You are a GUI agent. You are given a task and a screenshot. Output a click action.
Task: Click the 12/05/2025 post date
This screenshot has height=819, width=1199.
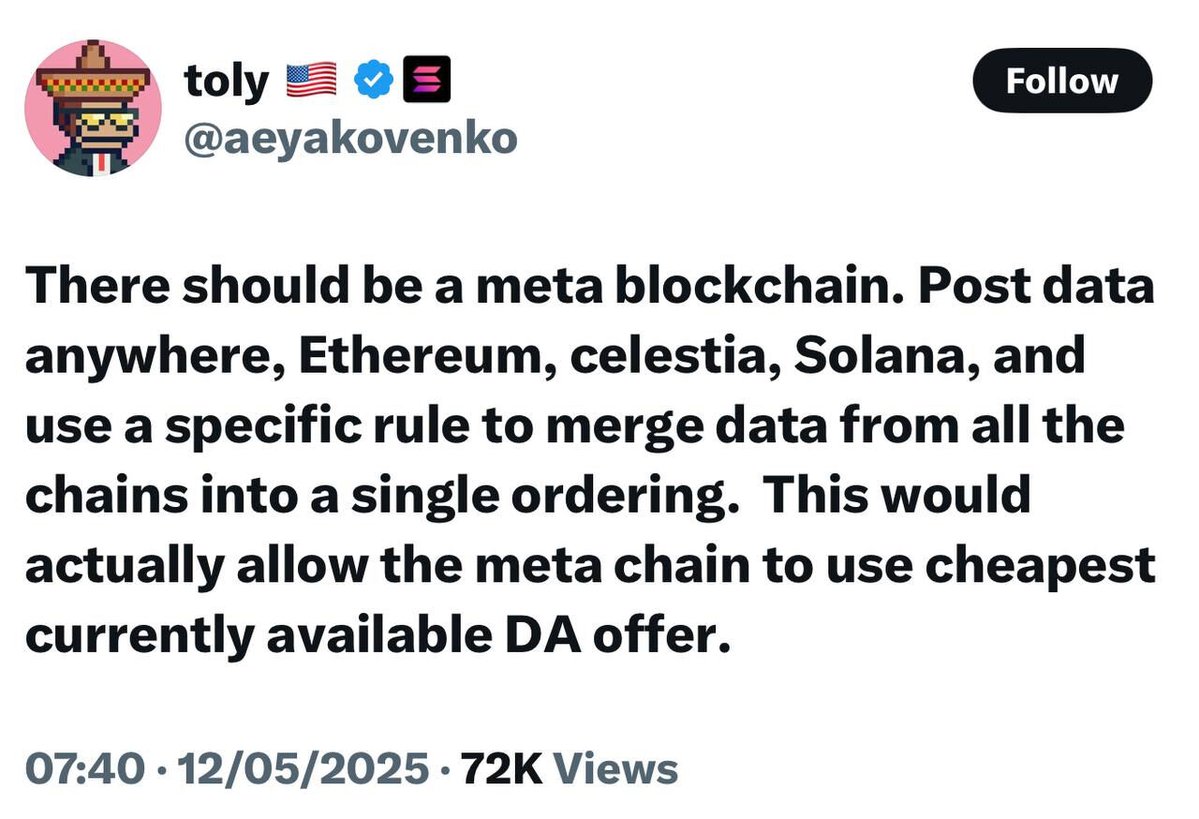click(303, 768)
